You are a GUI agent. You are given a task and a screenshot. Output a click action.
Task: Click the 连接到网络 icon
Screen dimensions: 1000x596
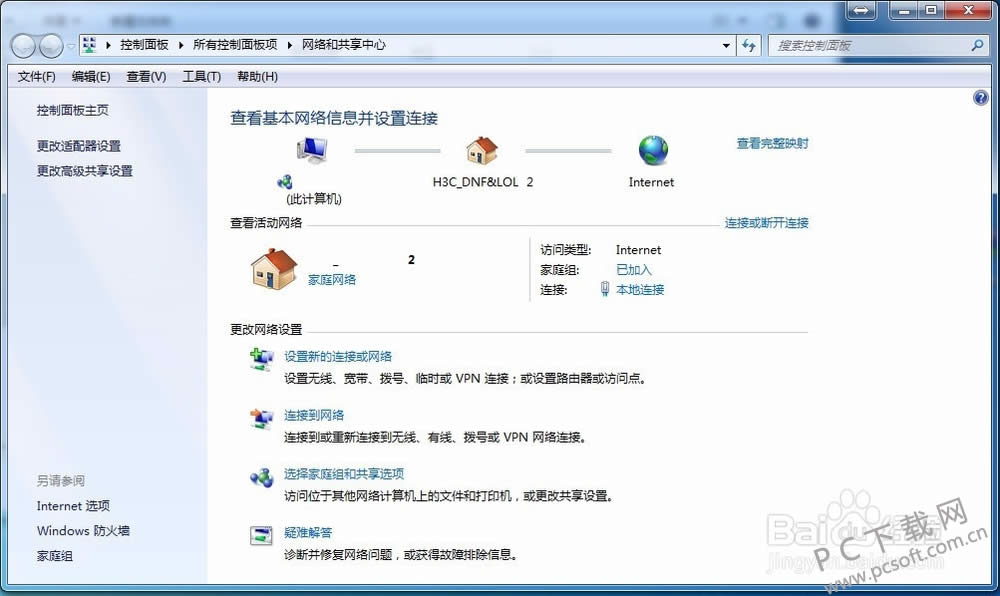(261, 419)
